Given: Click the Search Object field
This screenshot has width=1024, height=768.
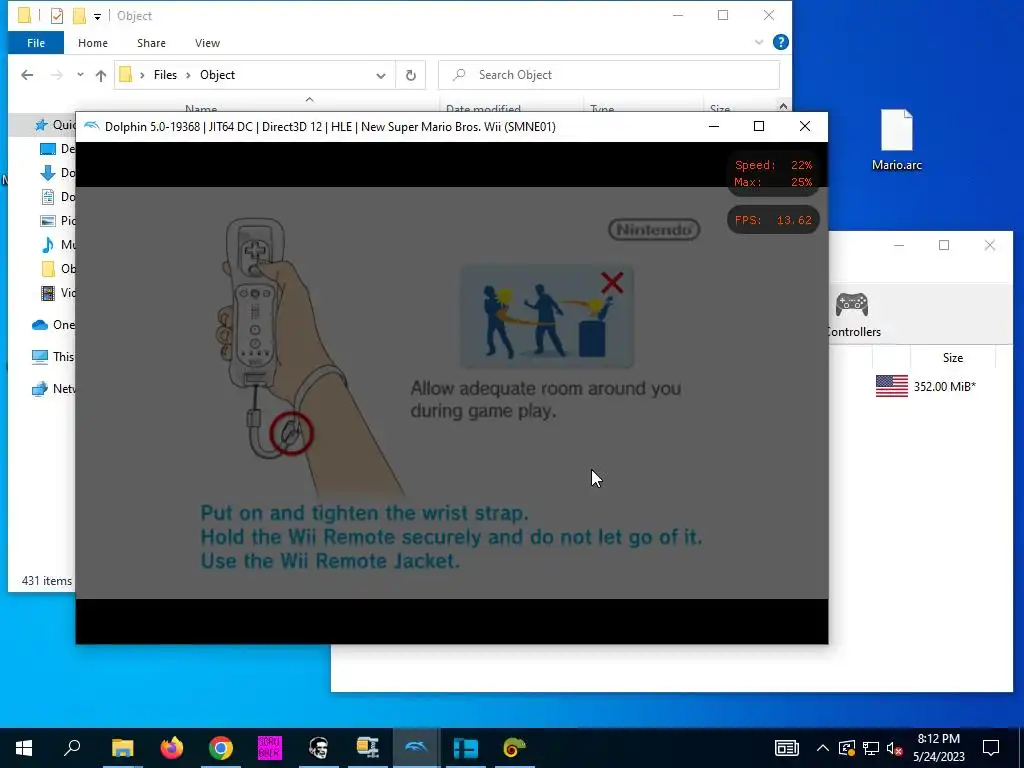Looking at the screenshot, I should (609, 75).
